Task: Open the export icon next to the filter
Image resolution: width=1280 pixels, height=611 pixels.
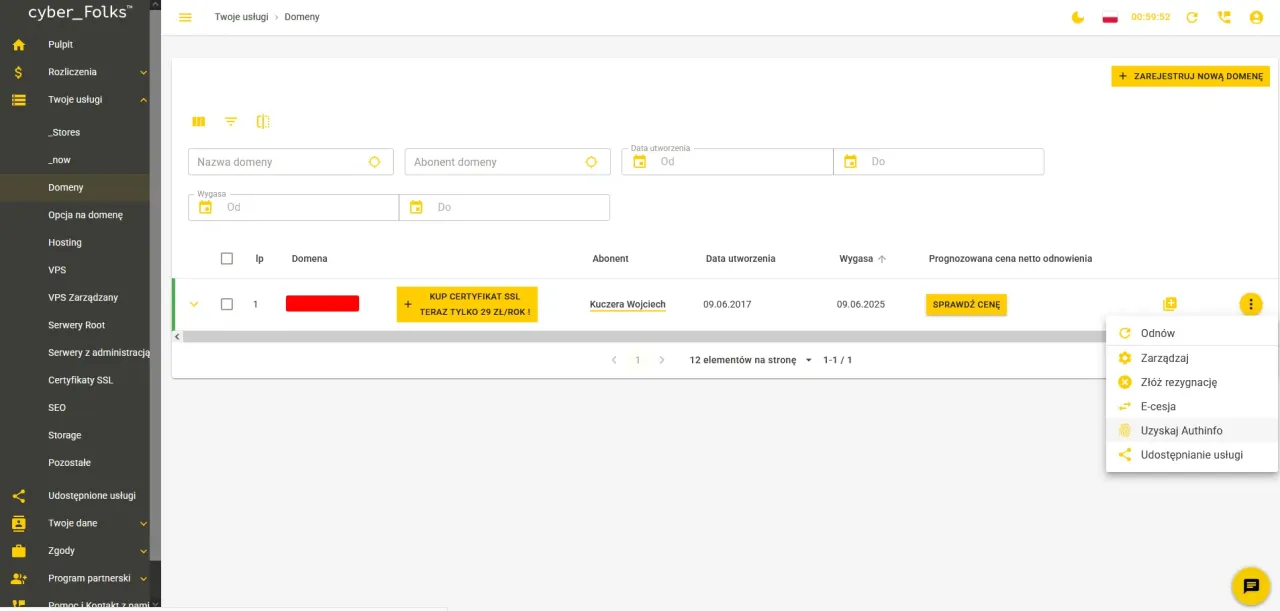Action: pyautogui.click(x=263, y=121)
